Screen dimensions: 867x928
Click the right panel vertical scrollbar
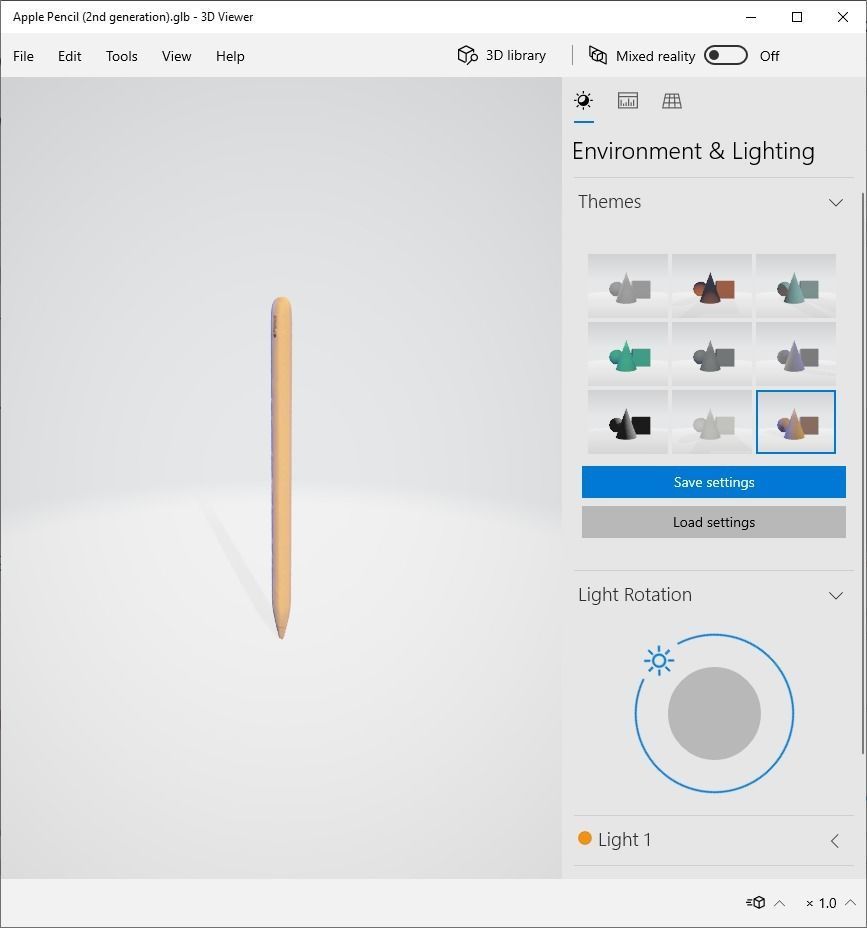(863, 473)
